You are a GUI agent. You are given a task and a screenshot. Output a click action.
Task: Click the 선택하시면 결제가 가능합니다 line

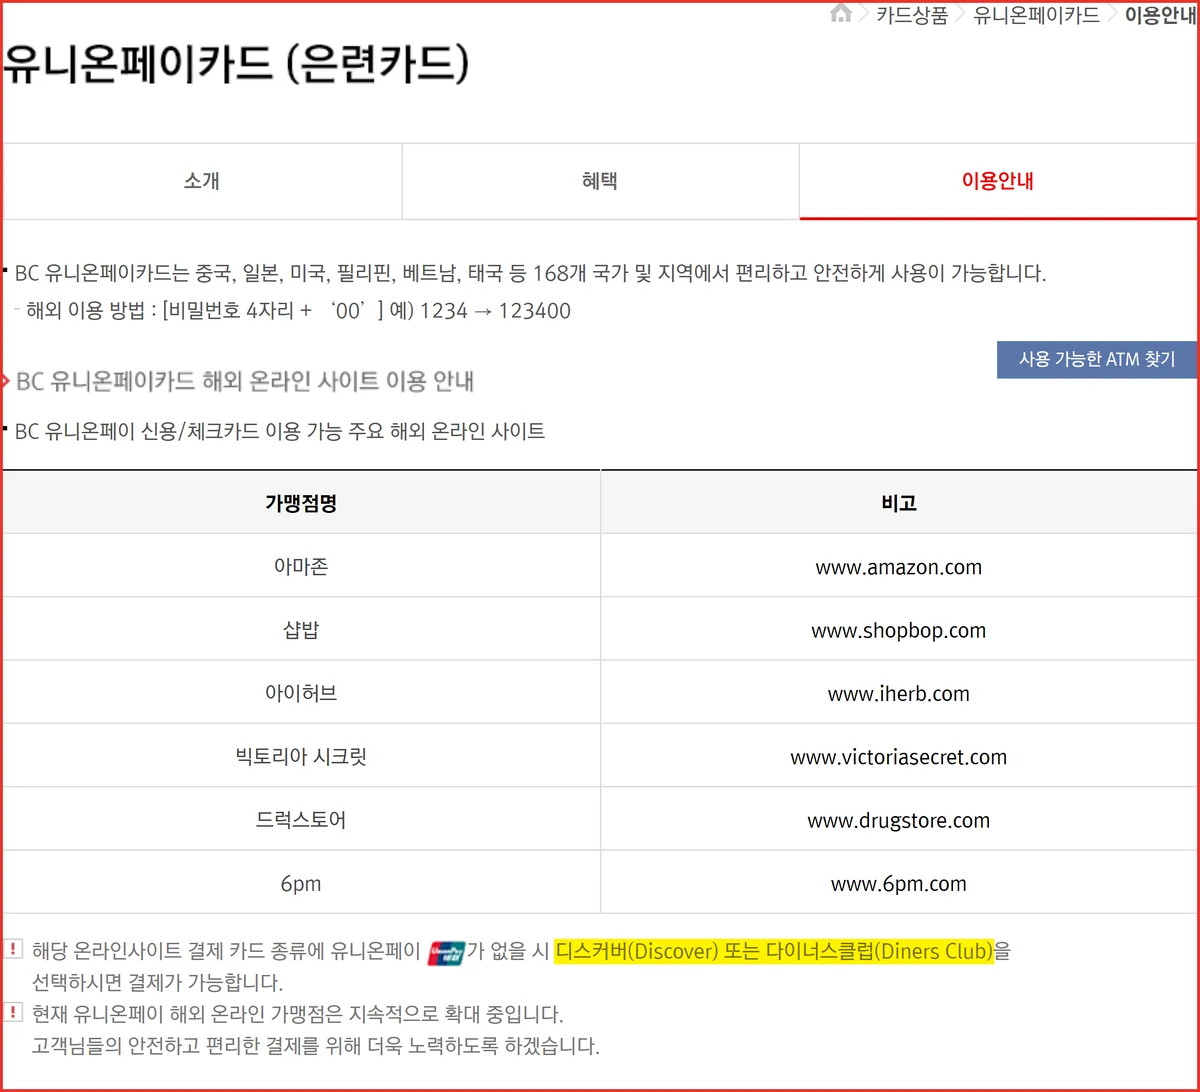pyautogui.click(x=158, y=982)
